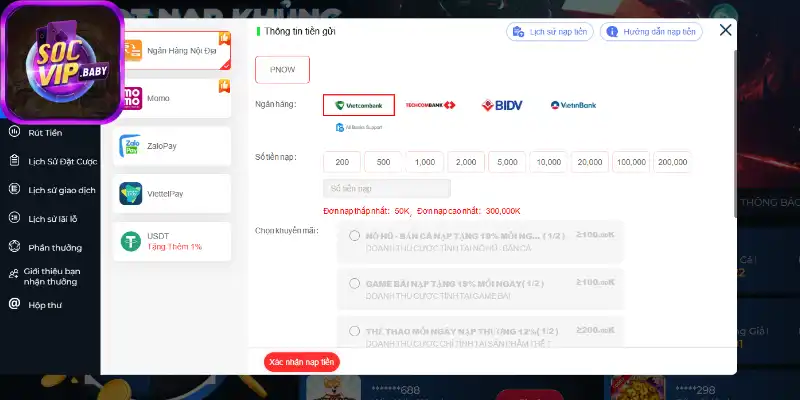Pick the 500 deposit amount
The image size is (800, 400).
pos(383,162)
